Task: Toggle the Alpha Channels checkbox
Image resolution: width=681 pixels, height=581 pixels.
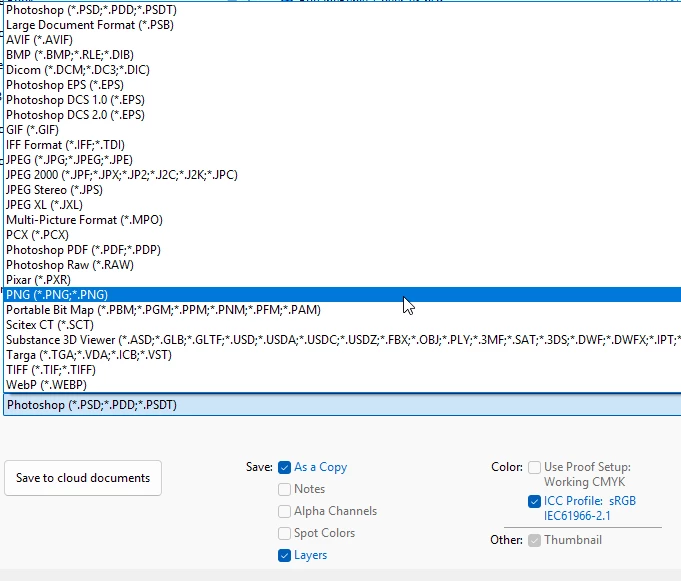Action: (x=284, y=511)
